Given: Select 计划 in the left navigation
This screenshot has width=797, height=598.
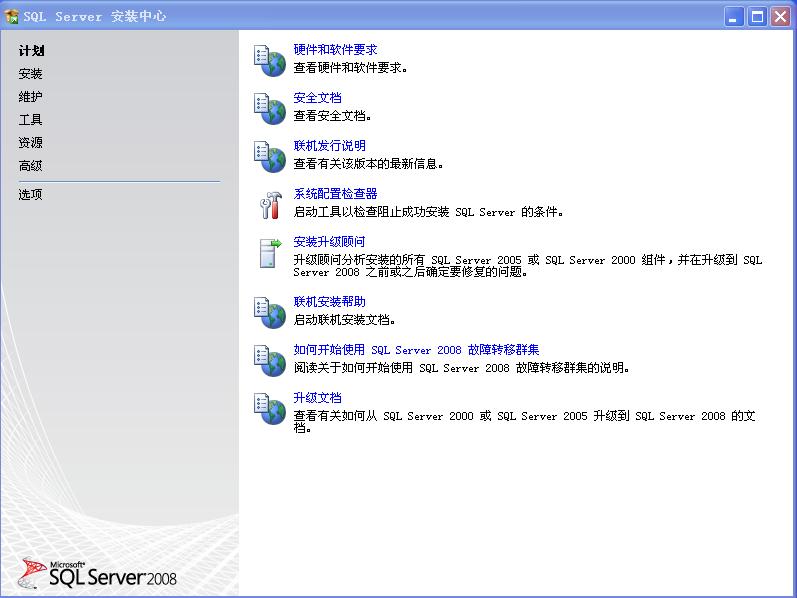Looking at the screenshot, I should point(31,51).
